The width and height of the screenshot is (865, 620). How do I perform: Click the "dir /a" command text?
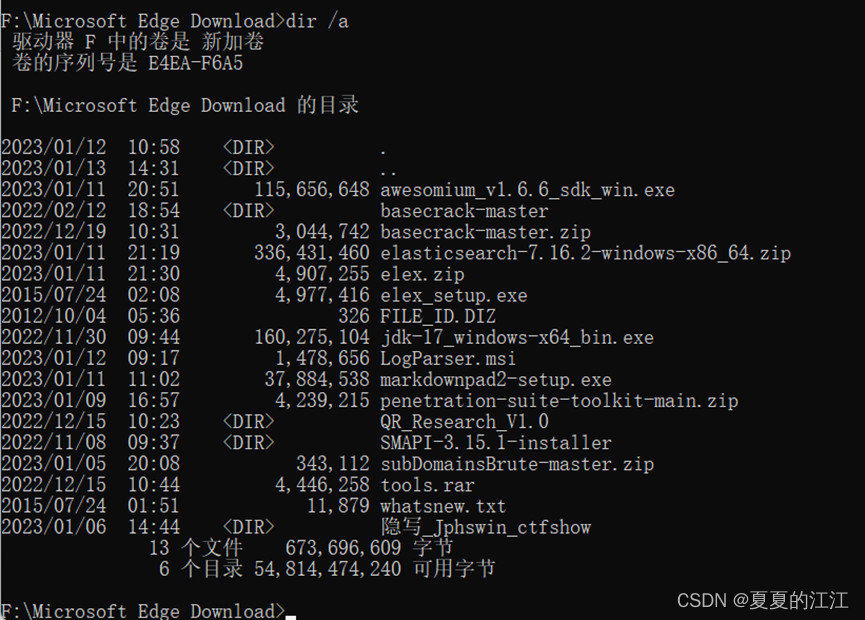click(317, 20)
